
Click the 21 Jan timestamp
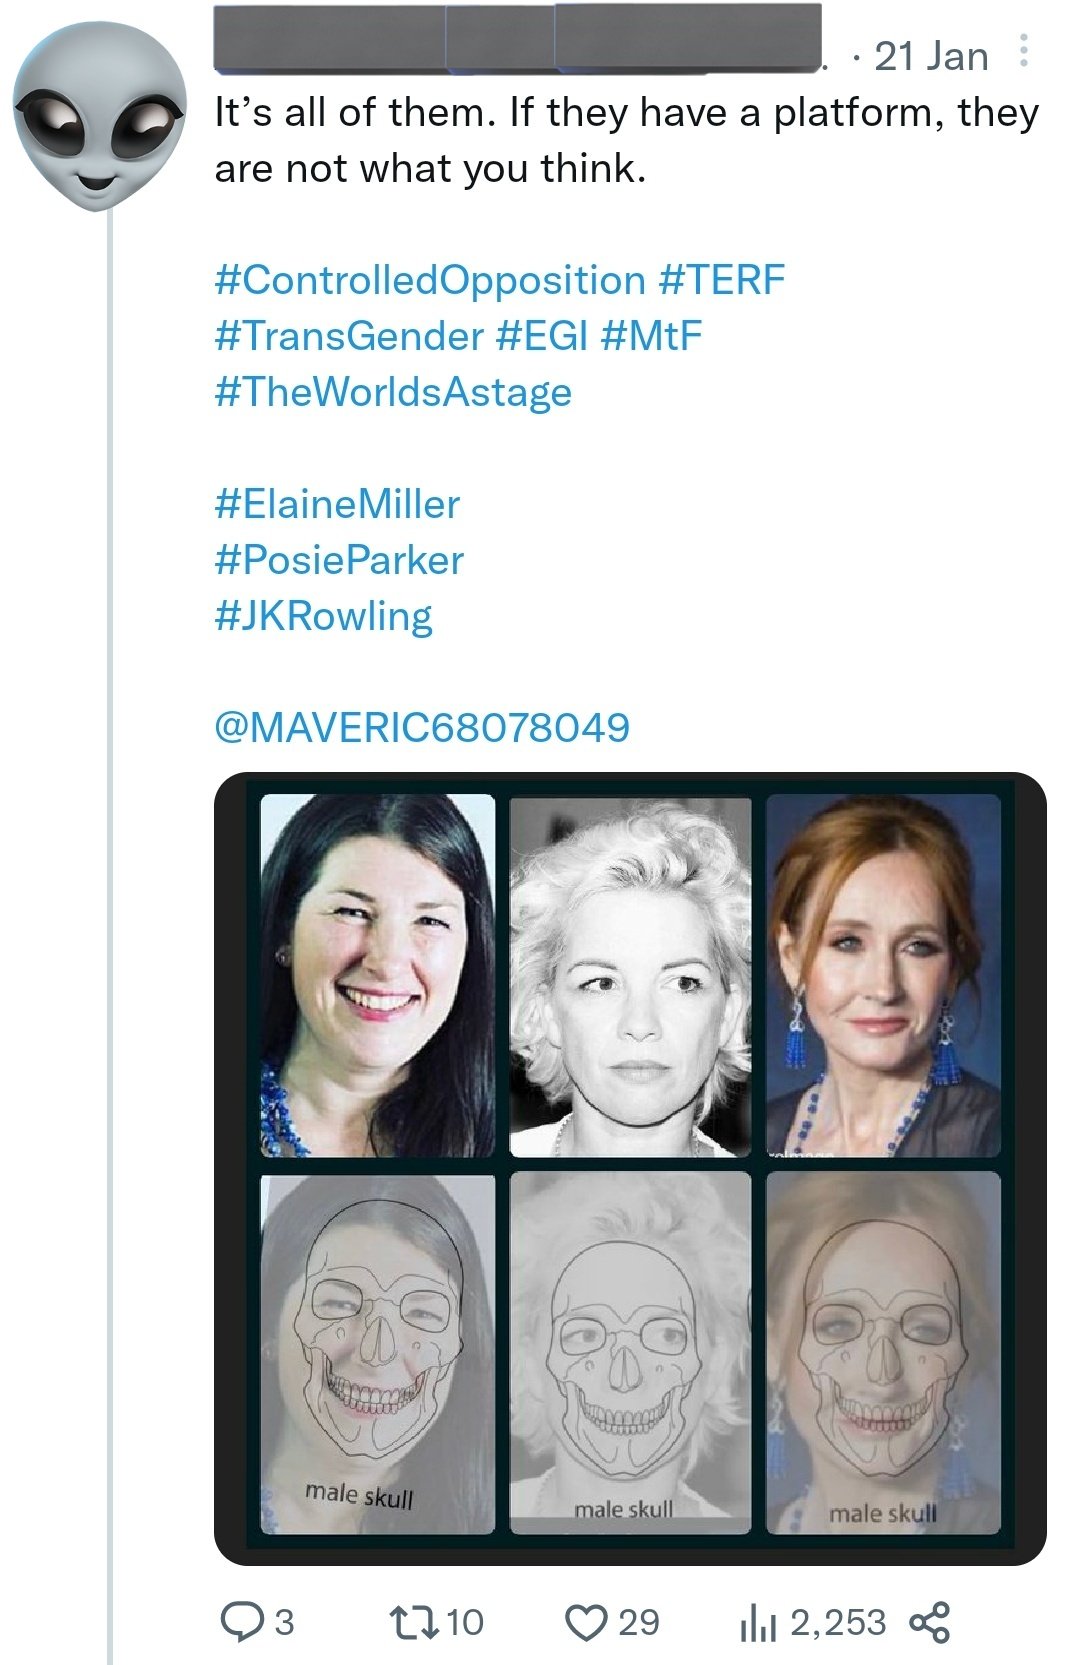(x=930, y=57)
